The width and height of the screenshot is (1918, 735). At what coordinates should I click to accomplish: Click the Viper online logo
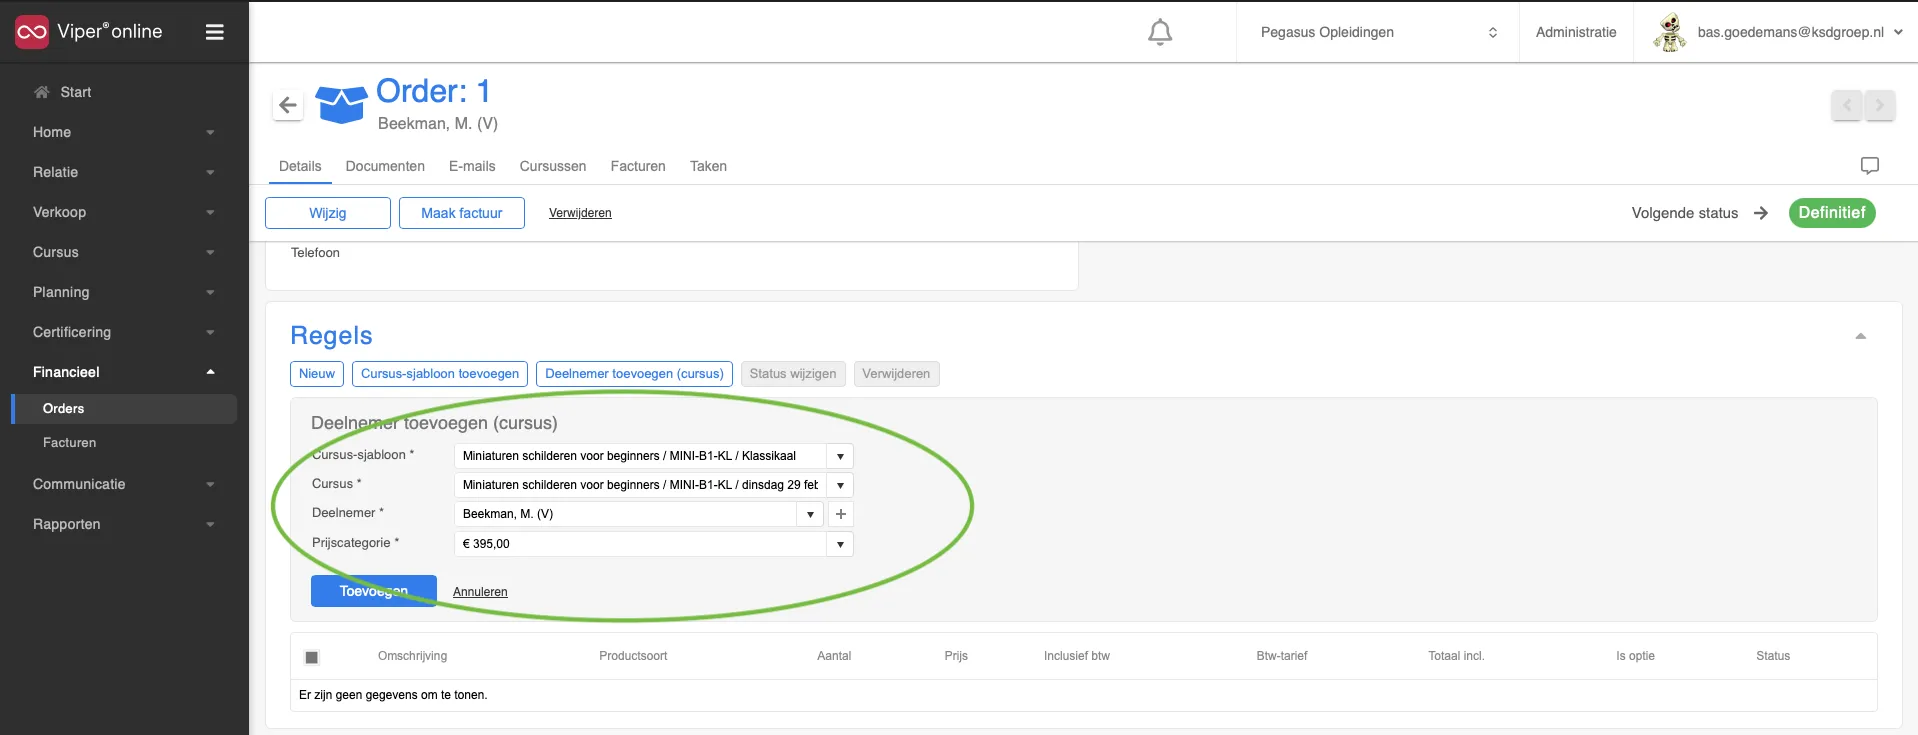89,32
